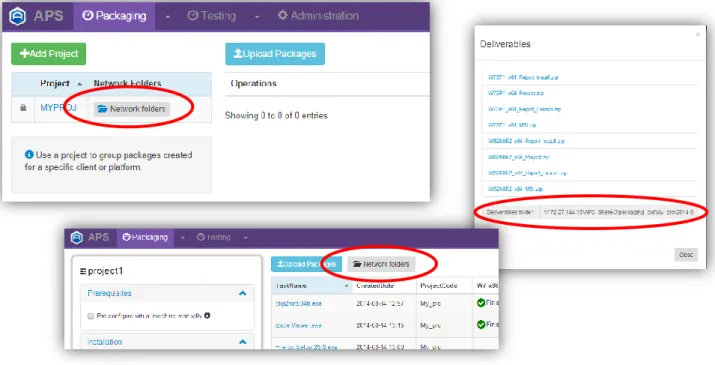Screen dimensions: 715x365
Task: Collapse the Prerequisites section chevron
Action: point(243,293)
